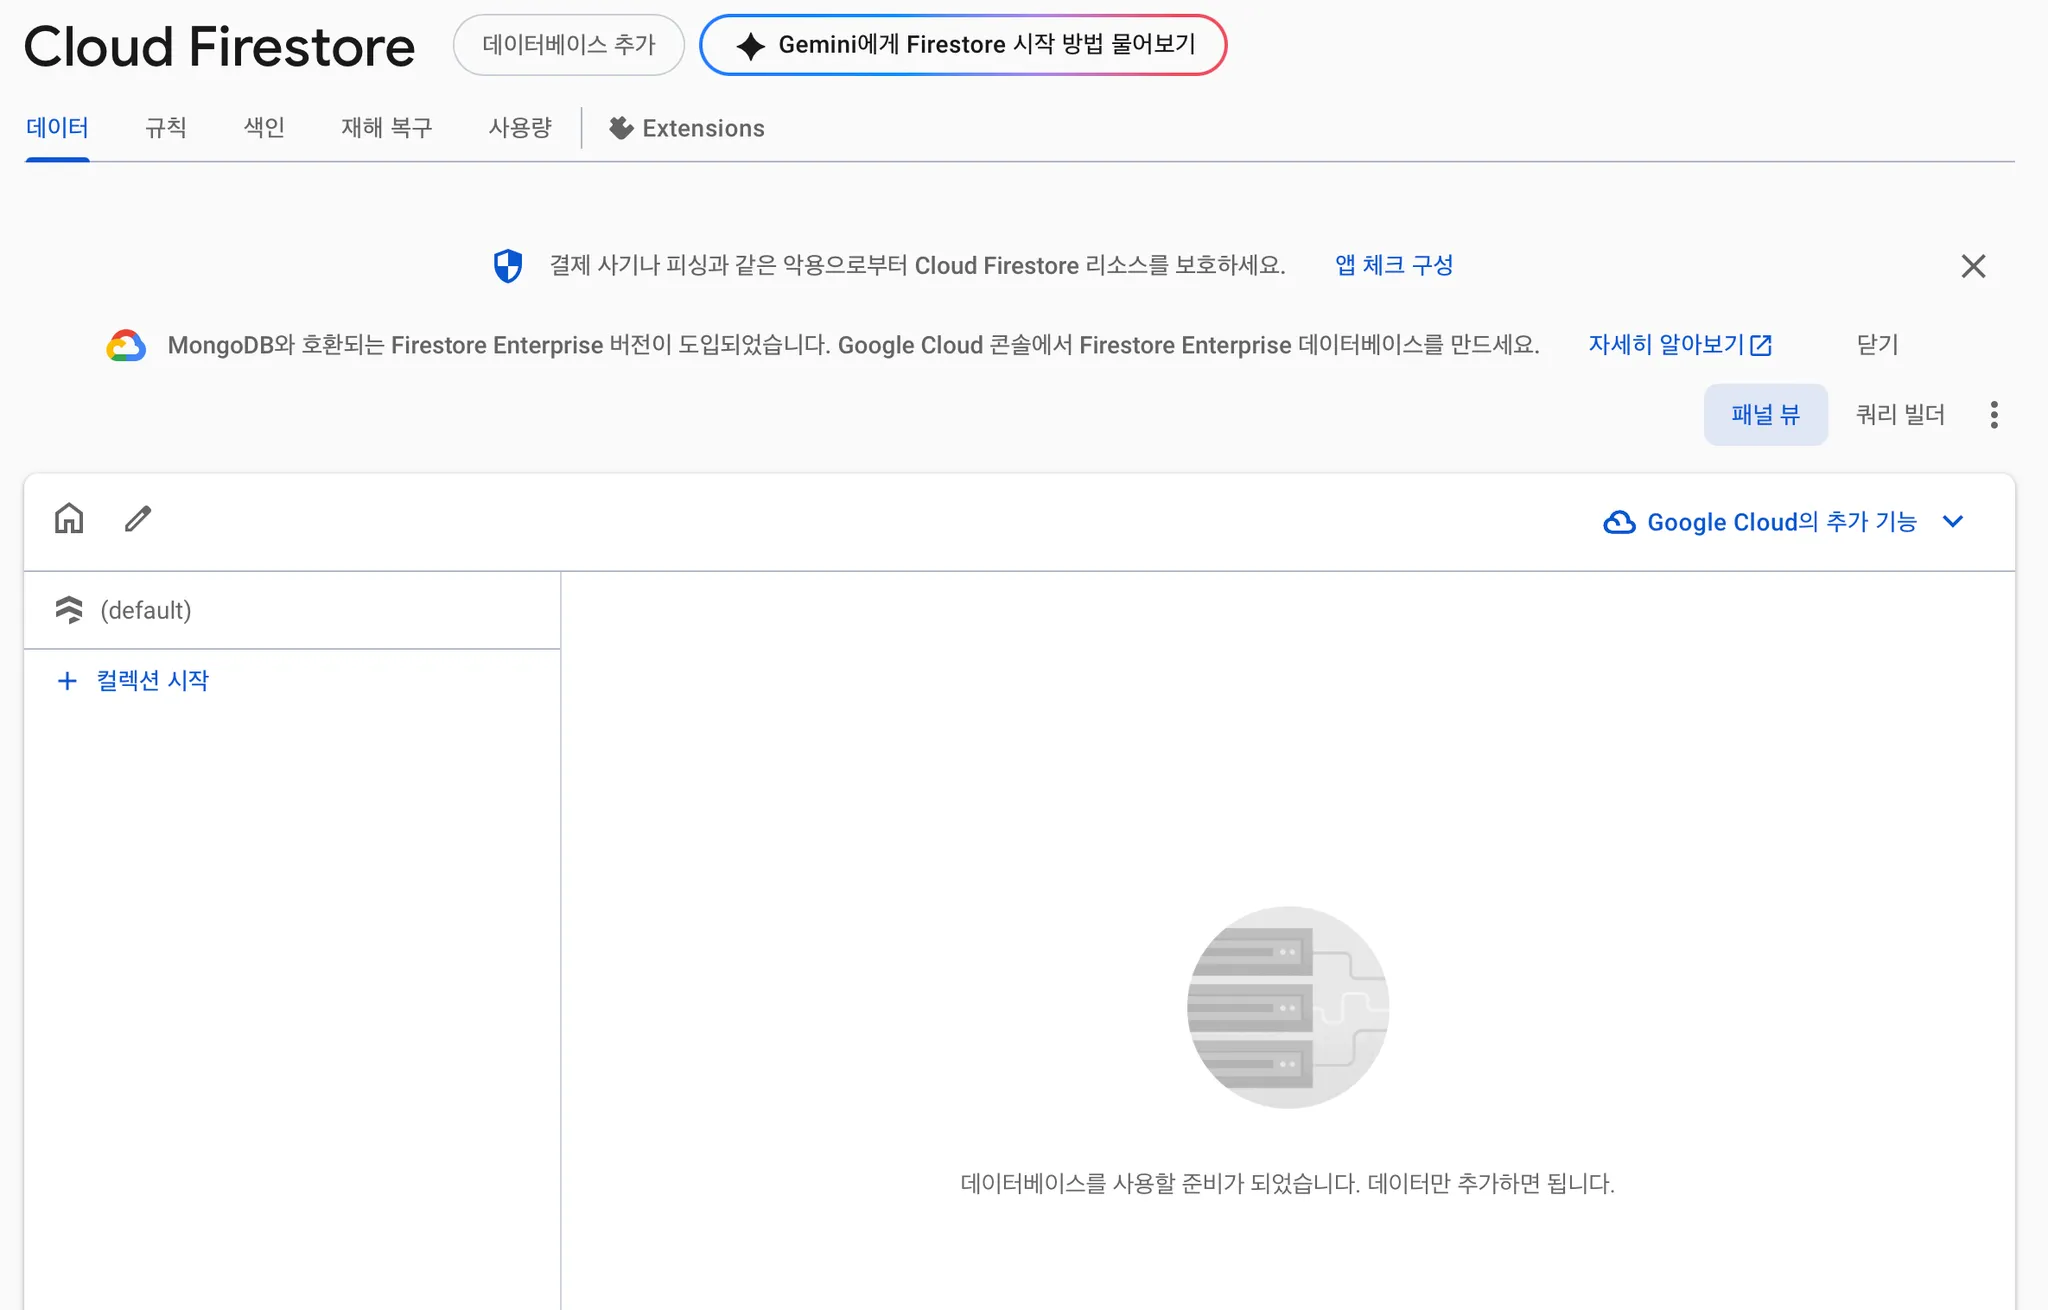Dismiss the App Check banner with X
The image size is (2048, 1310).
1973,266
